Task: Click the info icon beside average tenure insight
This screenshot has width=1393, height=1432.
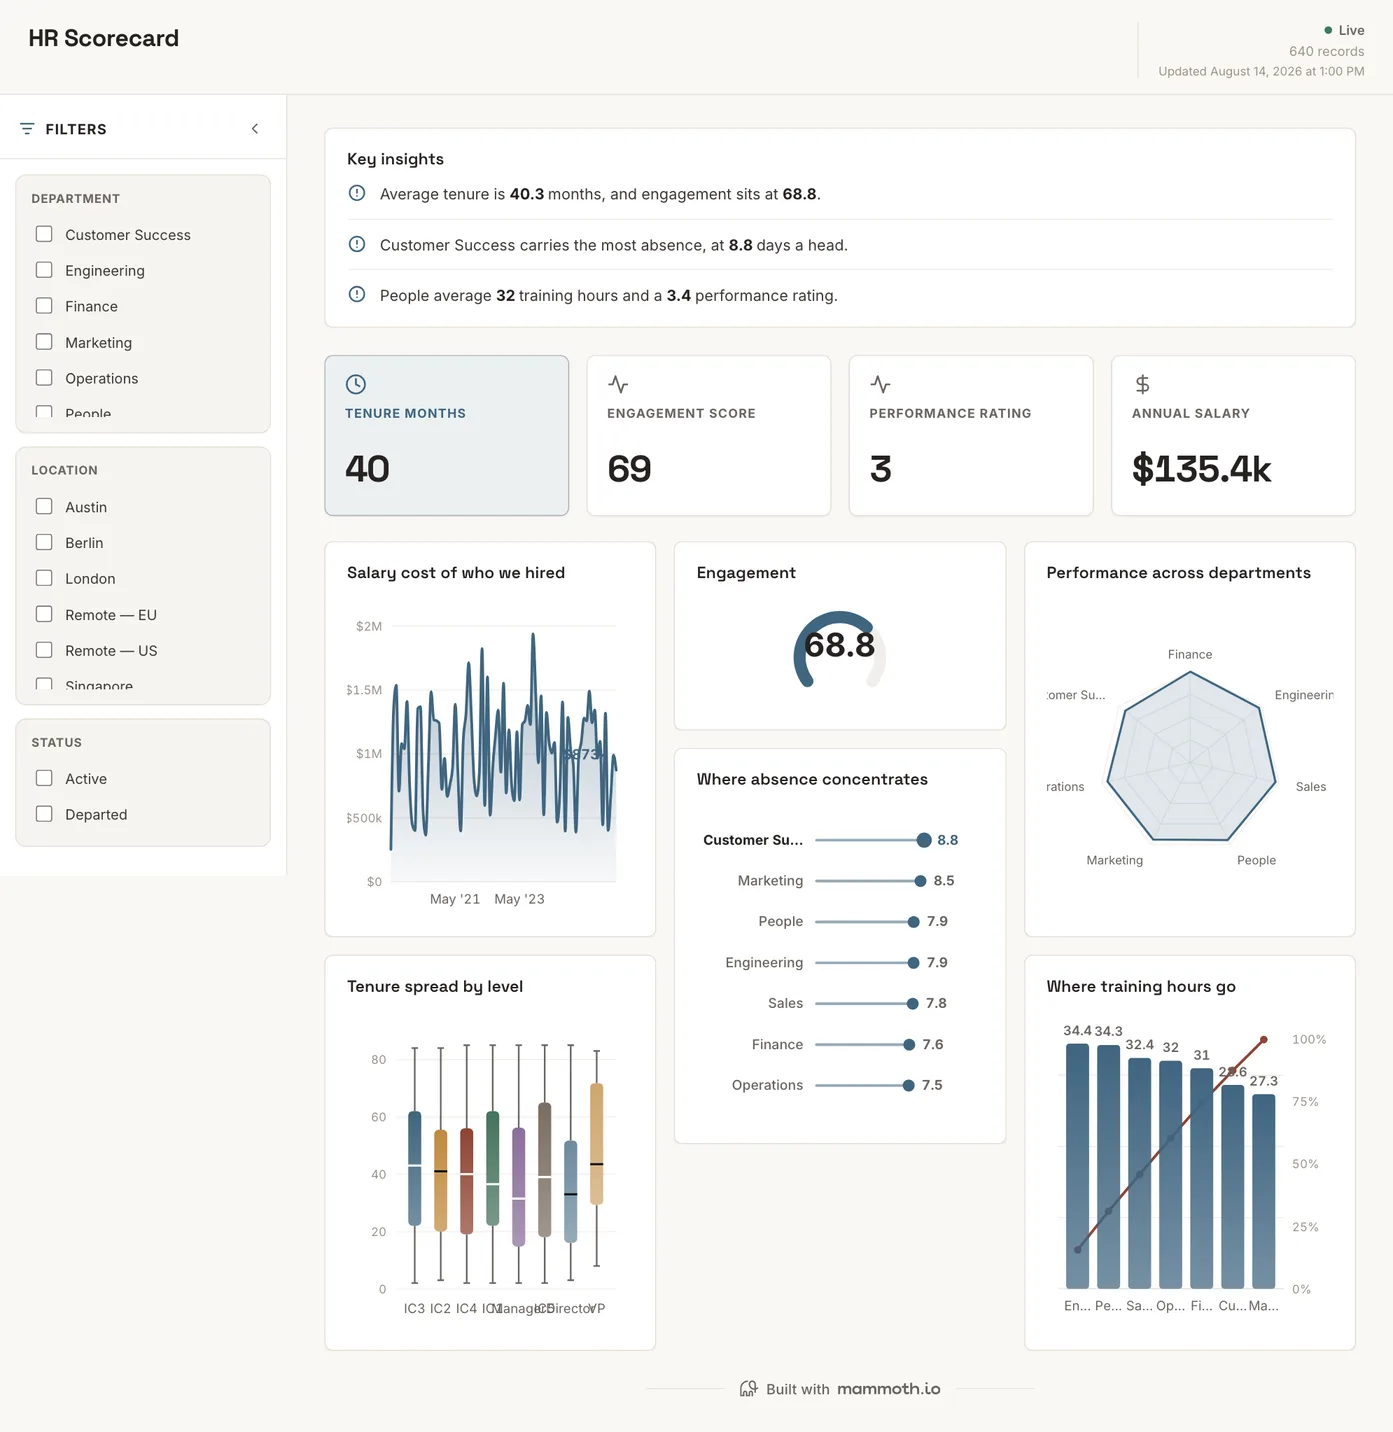Action: pos(357,194)
